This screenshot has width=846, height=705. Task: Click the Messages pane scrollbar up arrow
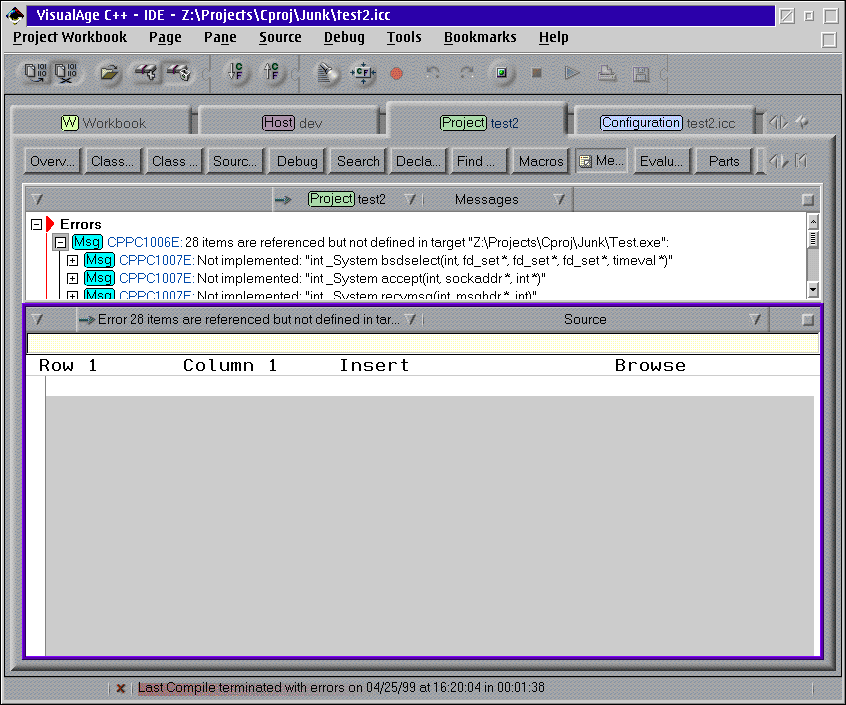click(x=813, y=221)
